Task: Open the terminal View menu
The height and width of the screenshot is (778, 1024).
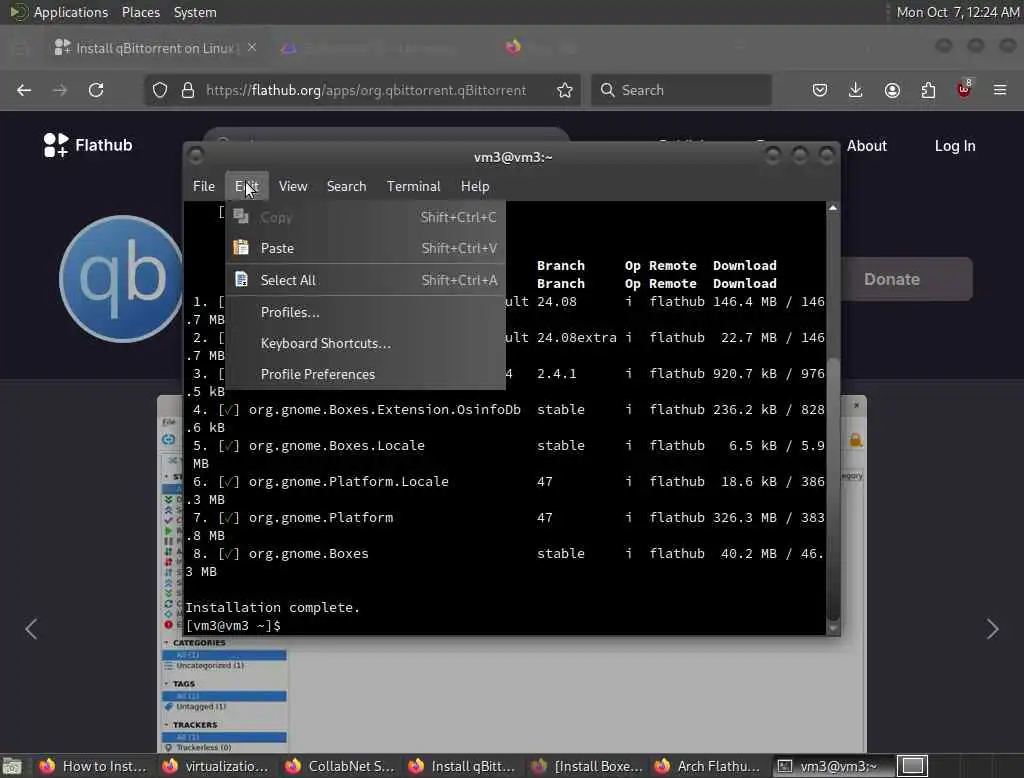Action: coord(293,187)
